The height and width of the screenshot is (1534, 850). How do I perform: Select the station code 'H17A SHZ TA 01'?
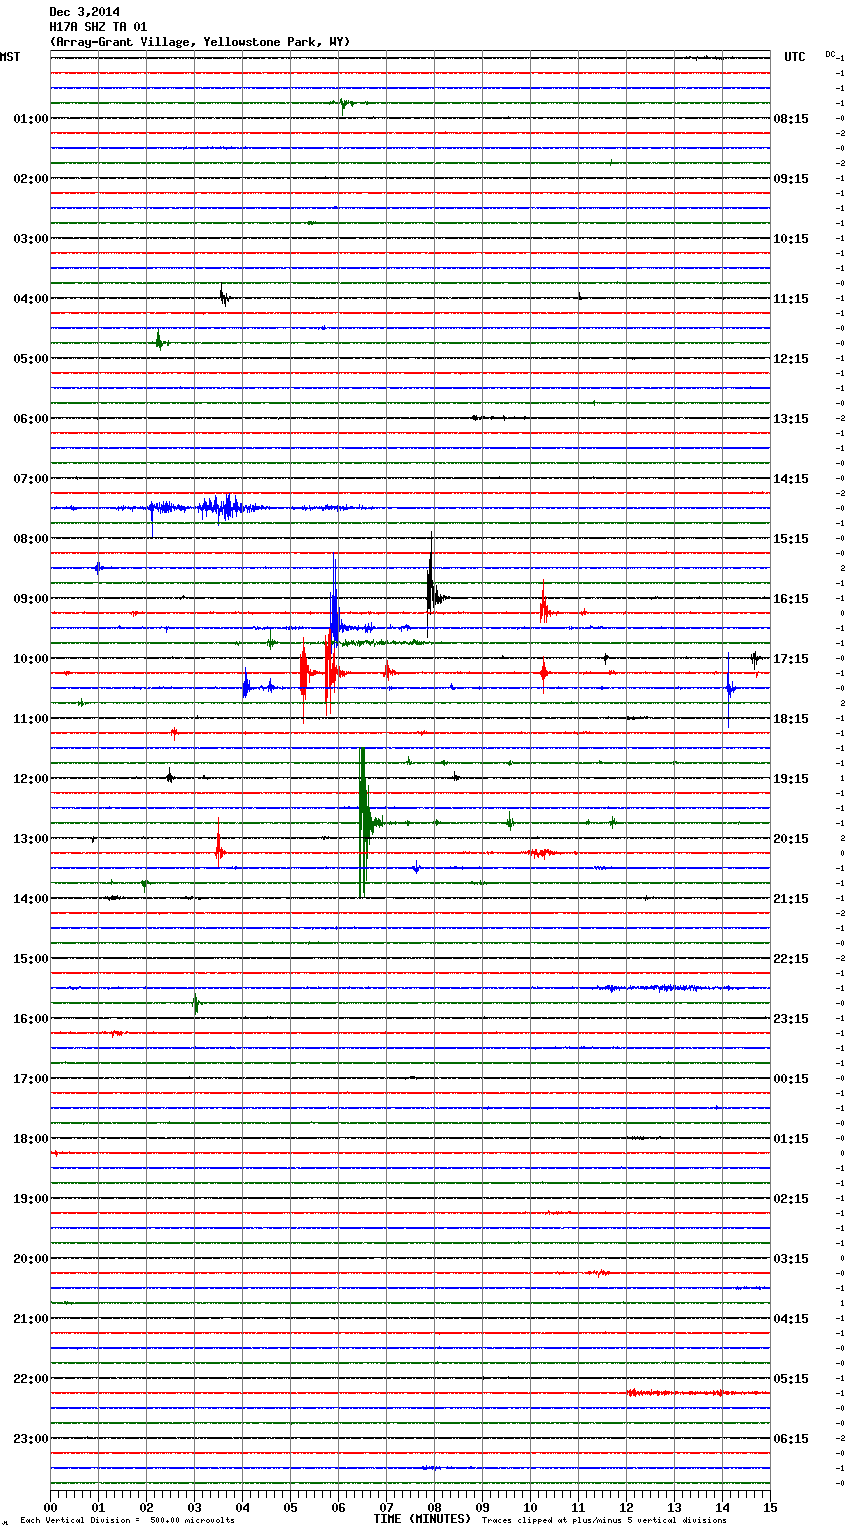98,27
